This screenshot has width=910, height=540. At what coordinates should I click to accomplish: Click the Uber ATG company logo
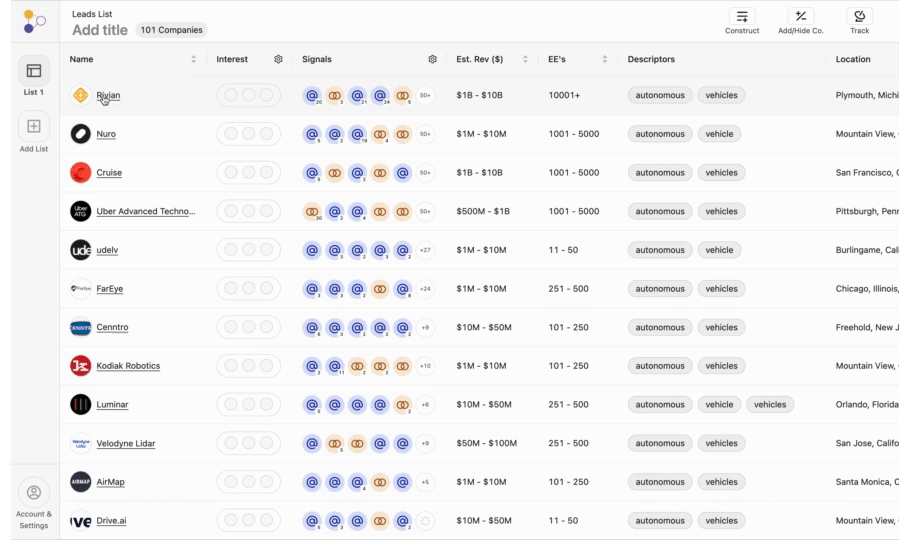click(81, 211)
